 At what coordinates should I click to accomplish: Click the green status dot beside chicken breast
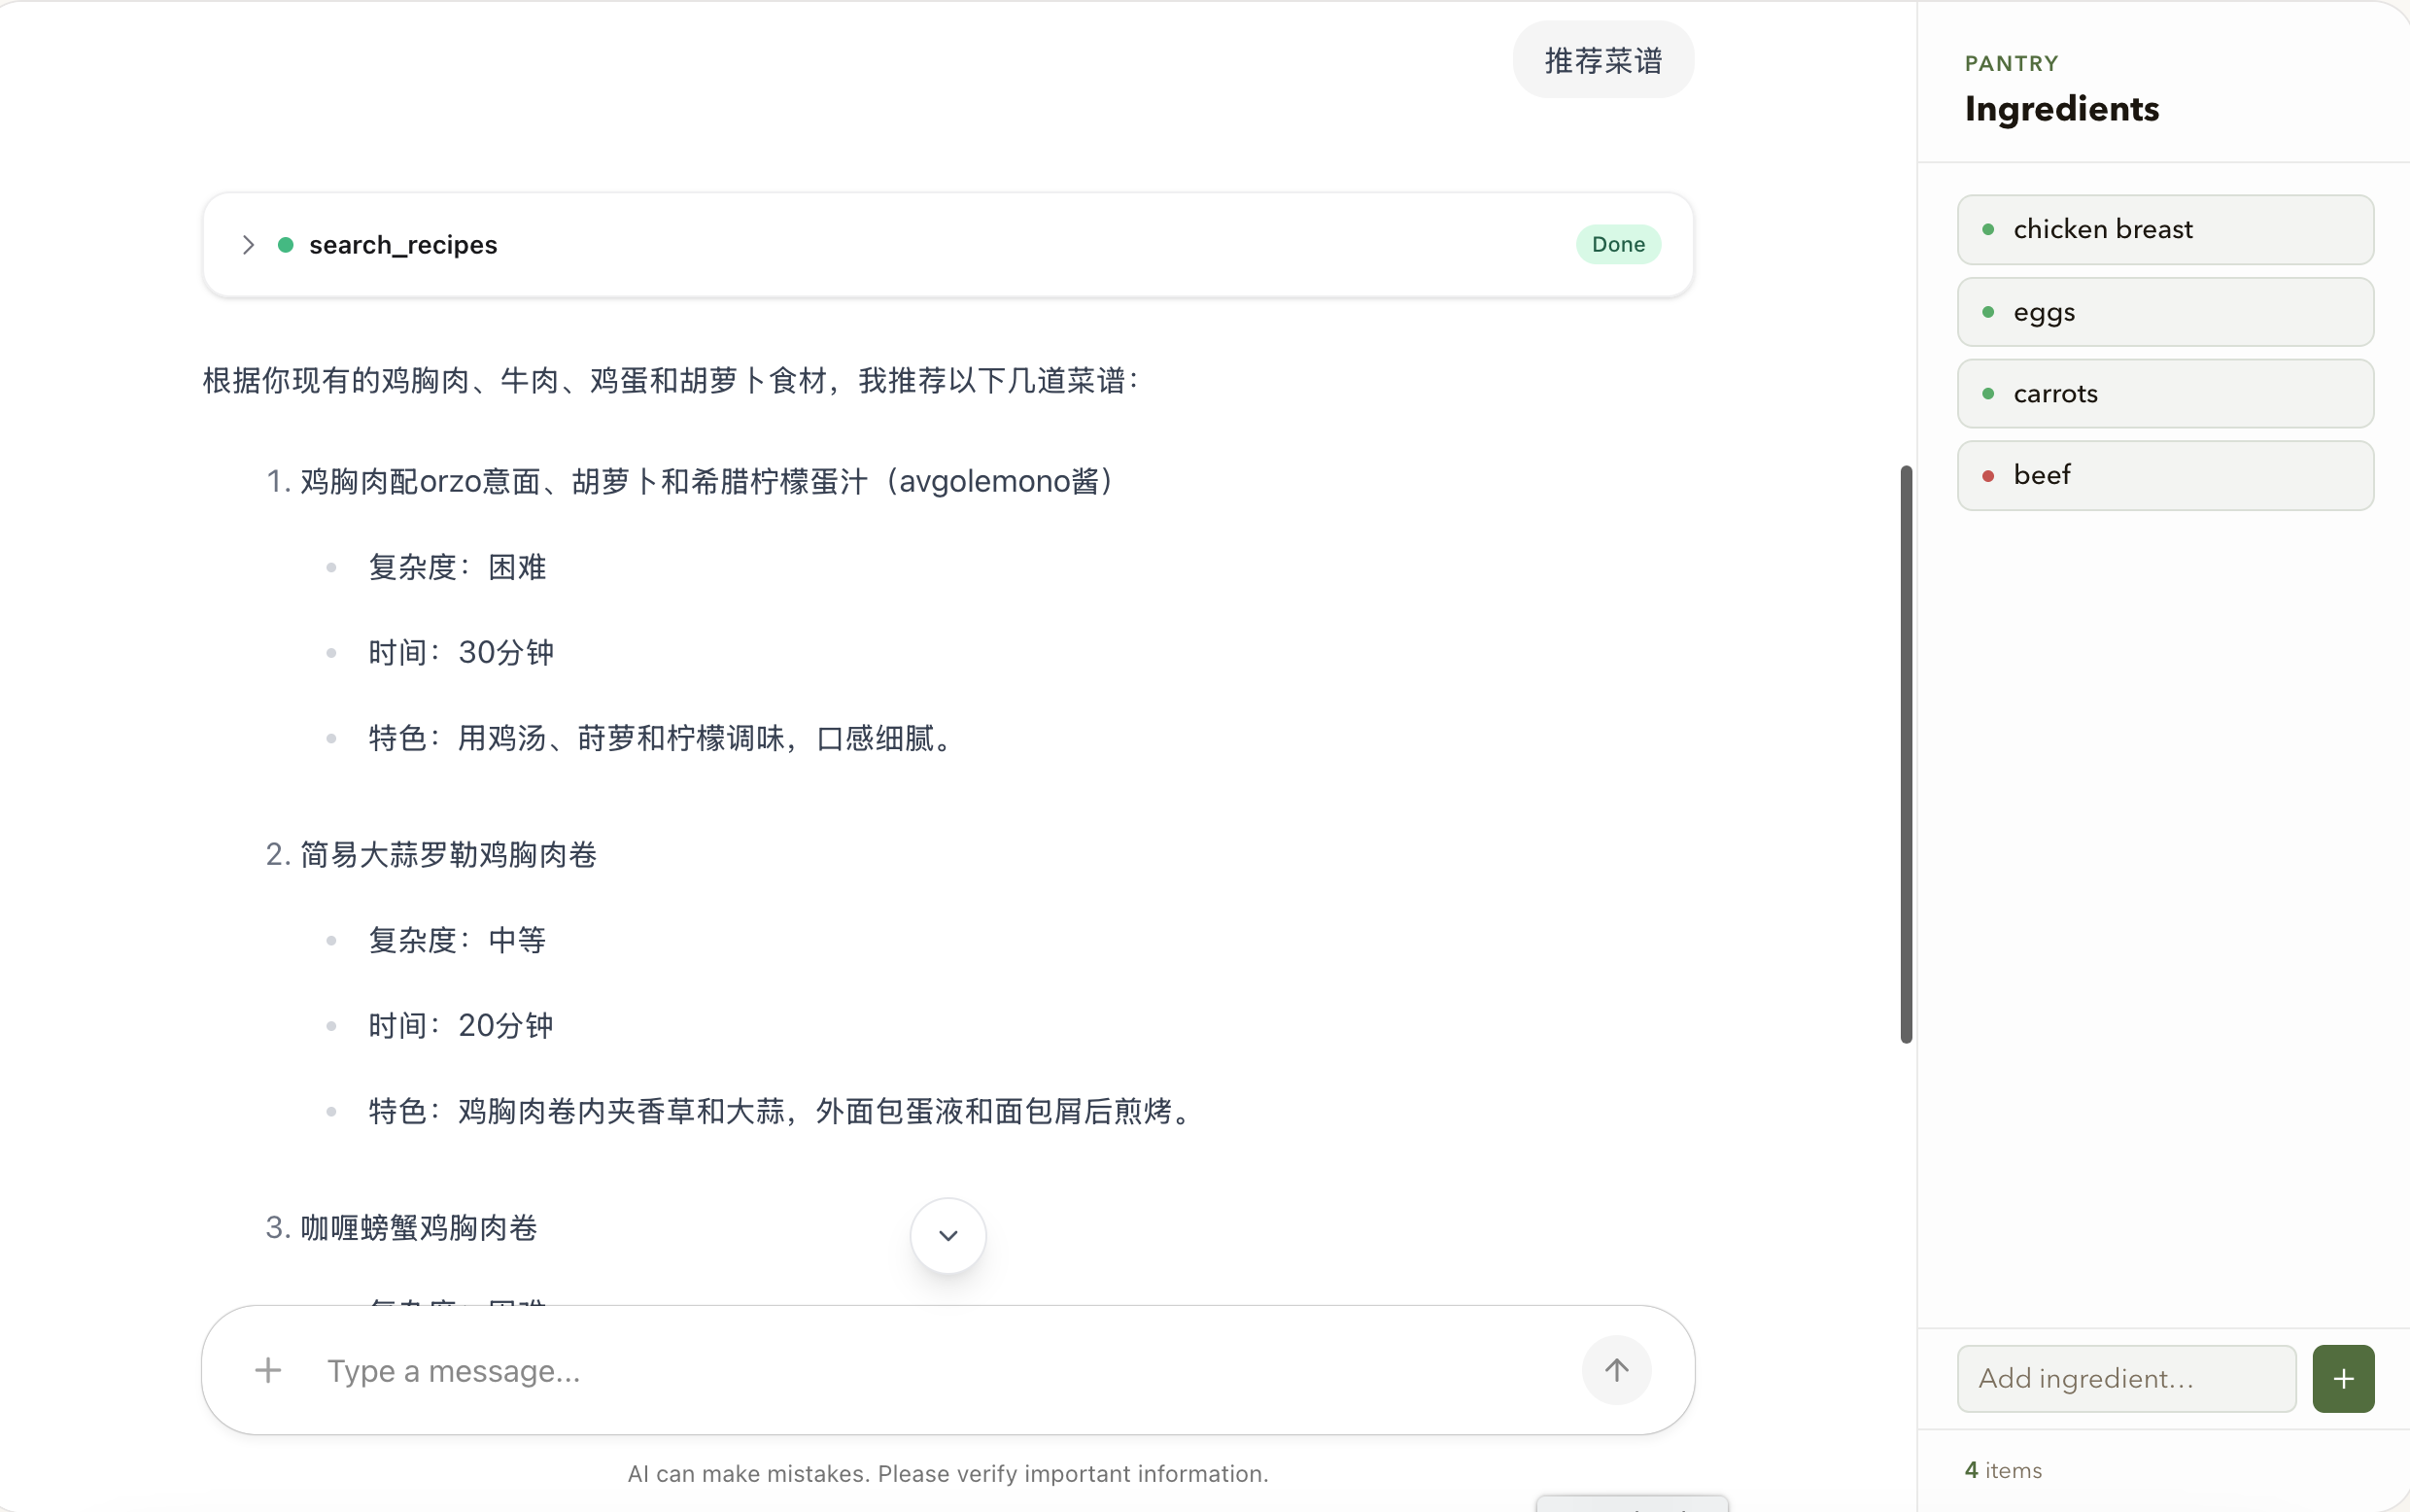(1988, 230)
